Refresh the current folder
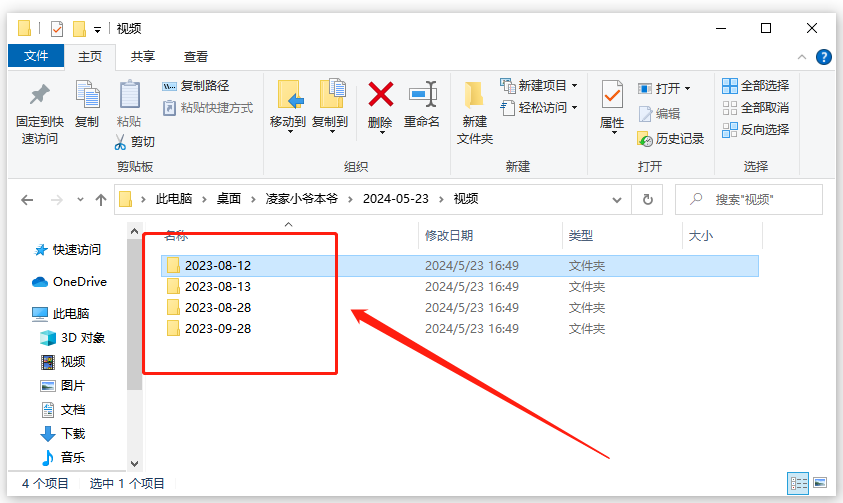843x503 pixels. (x=648, y=200)
